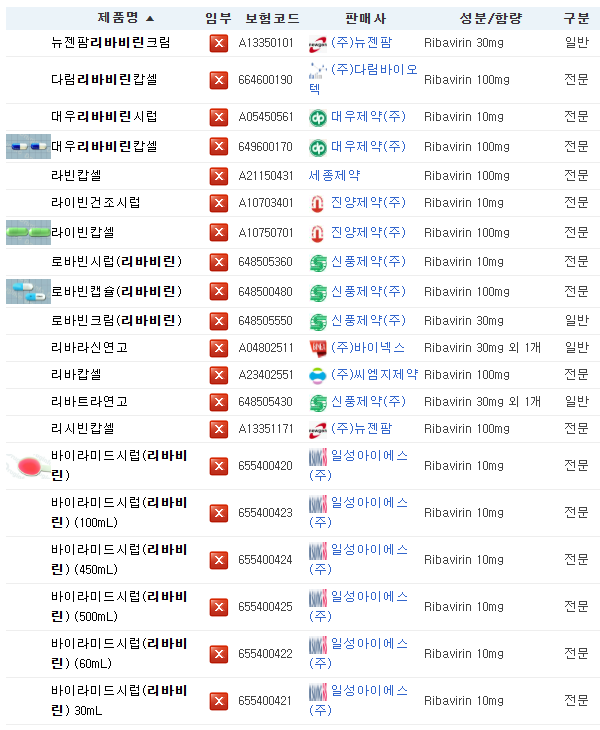This screenshot has width=600, height=730.
Task: Select product name 라이빈건조시럽
Action: coord(96,203)
